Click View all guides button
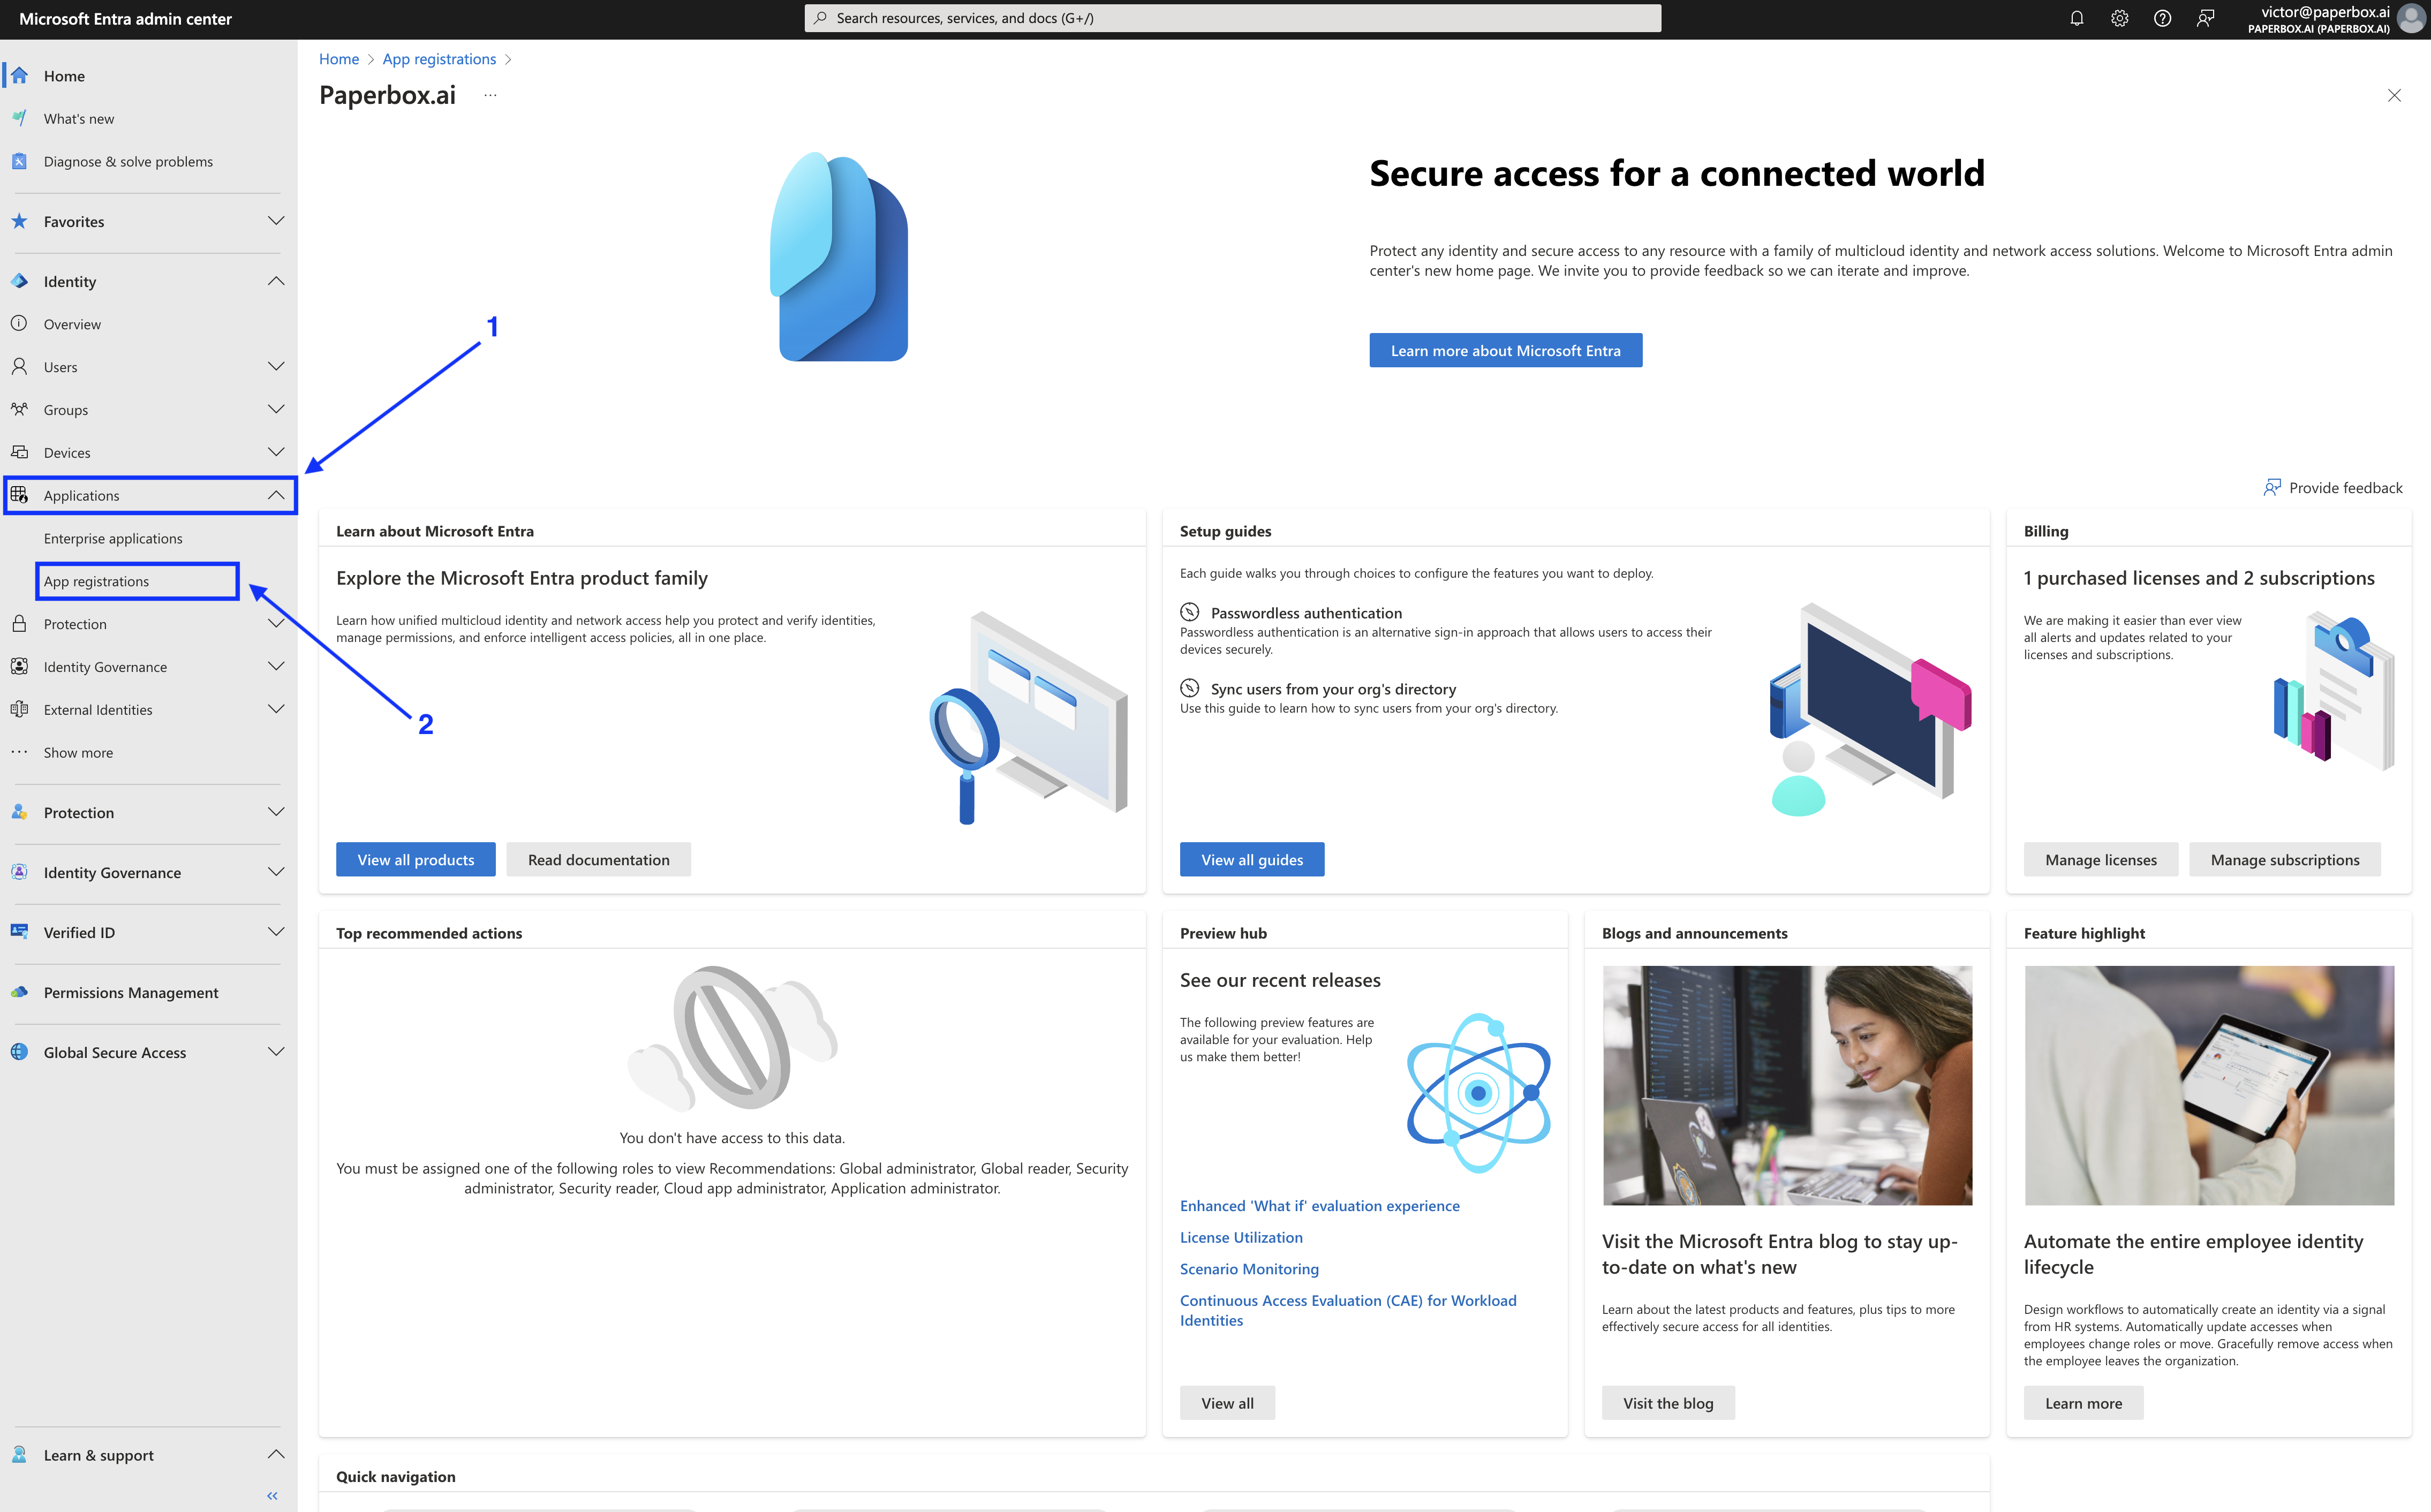Viewport: 2431px width, 1512px height. 1252,857
